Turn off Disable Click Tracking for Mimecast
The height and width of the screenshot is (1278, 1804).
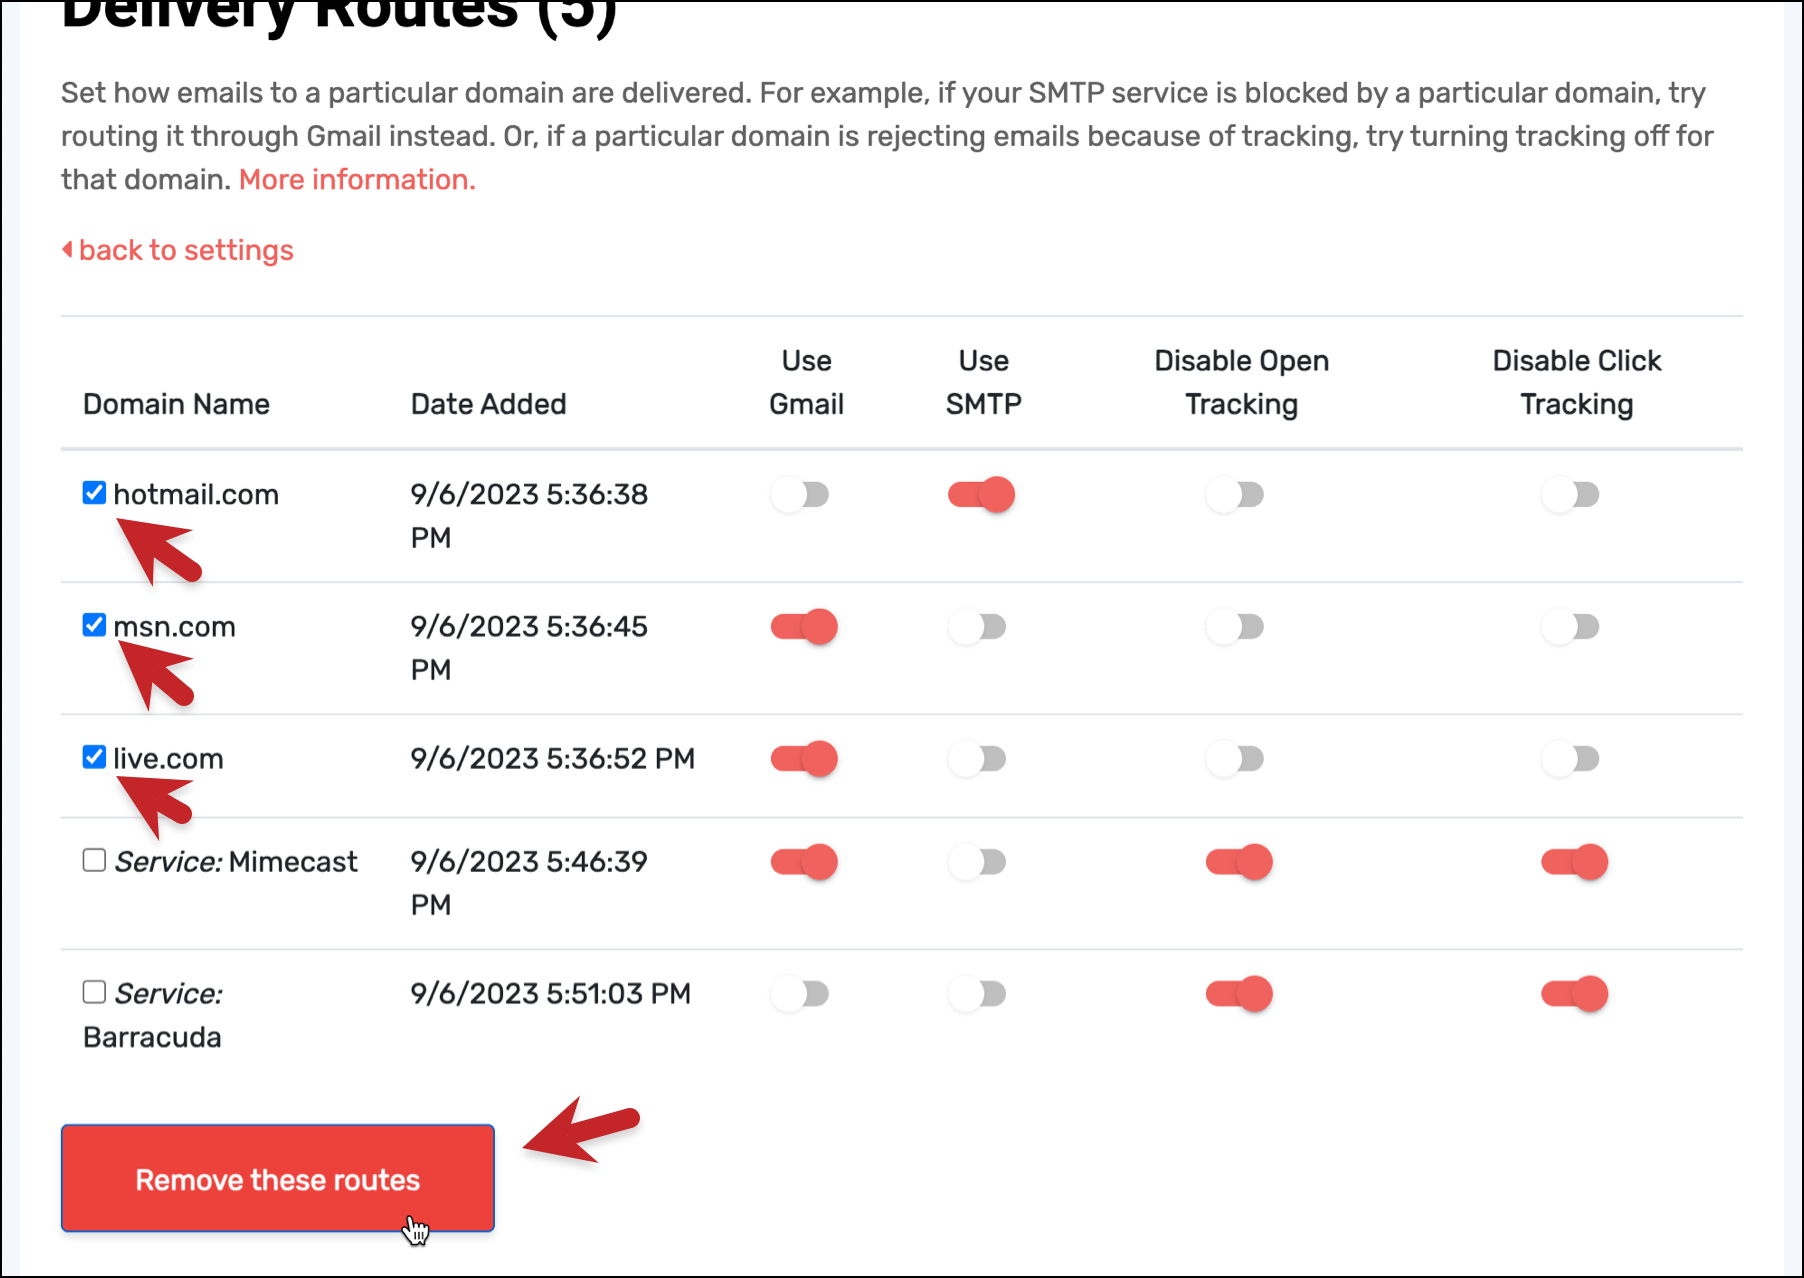pyautogui.click(x=1574, y=861)
